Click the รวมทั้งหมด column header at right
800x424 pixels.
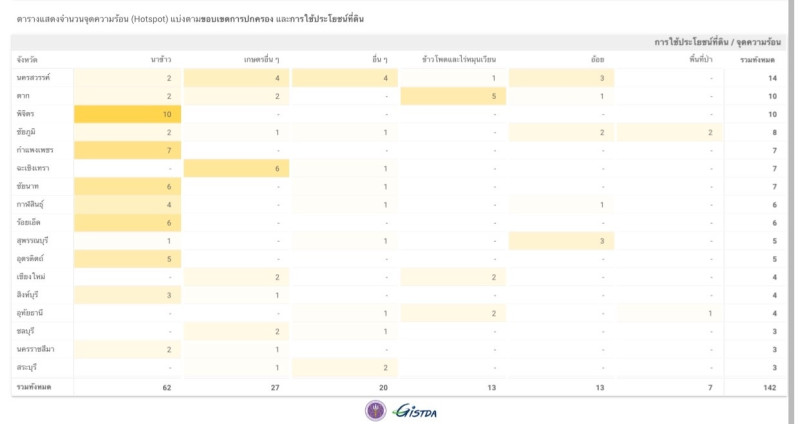(x=758, y=60)
